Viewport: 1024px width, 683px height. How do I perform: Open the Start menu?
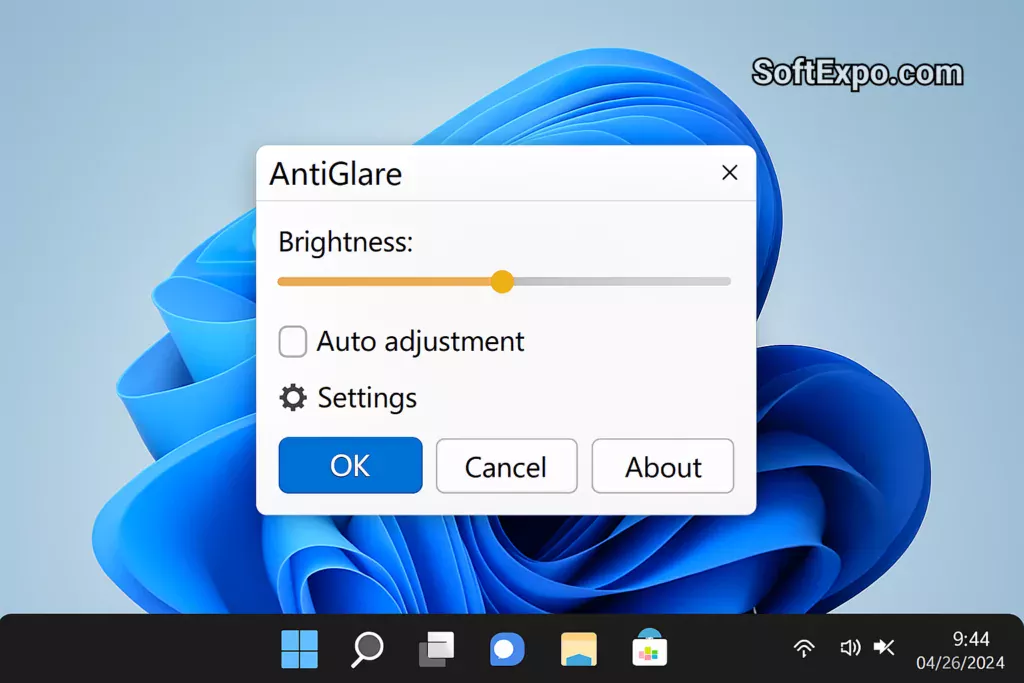299,648
